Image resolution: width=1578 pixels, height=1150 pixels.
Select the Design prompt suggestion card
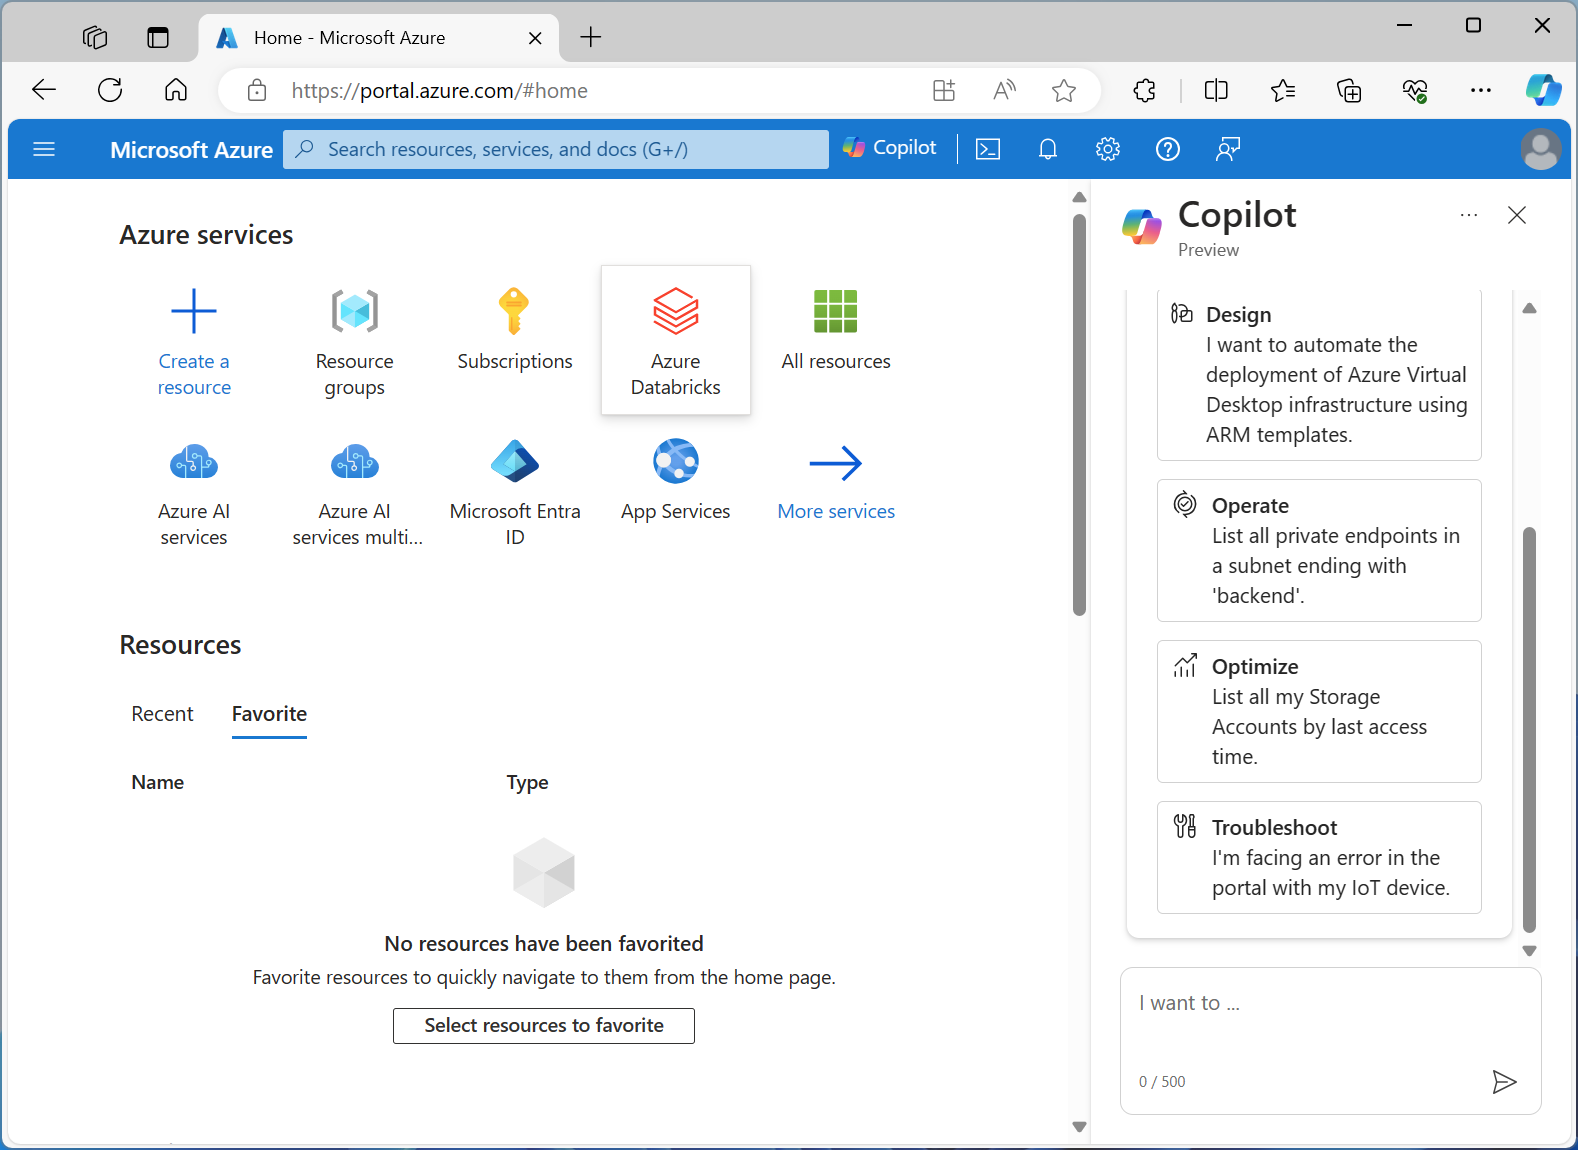tap(1319, 375)
